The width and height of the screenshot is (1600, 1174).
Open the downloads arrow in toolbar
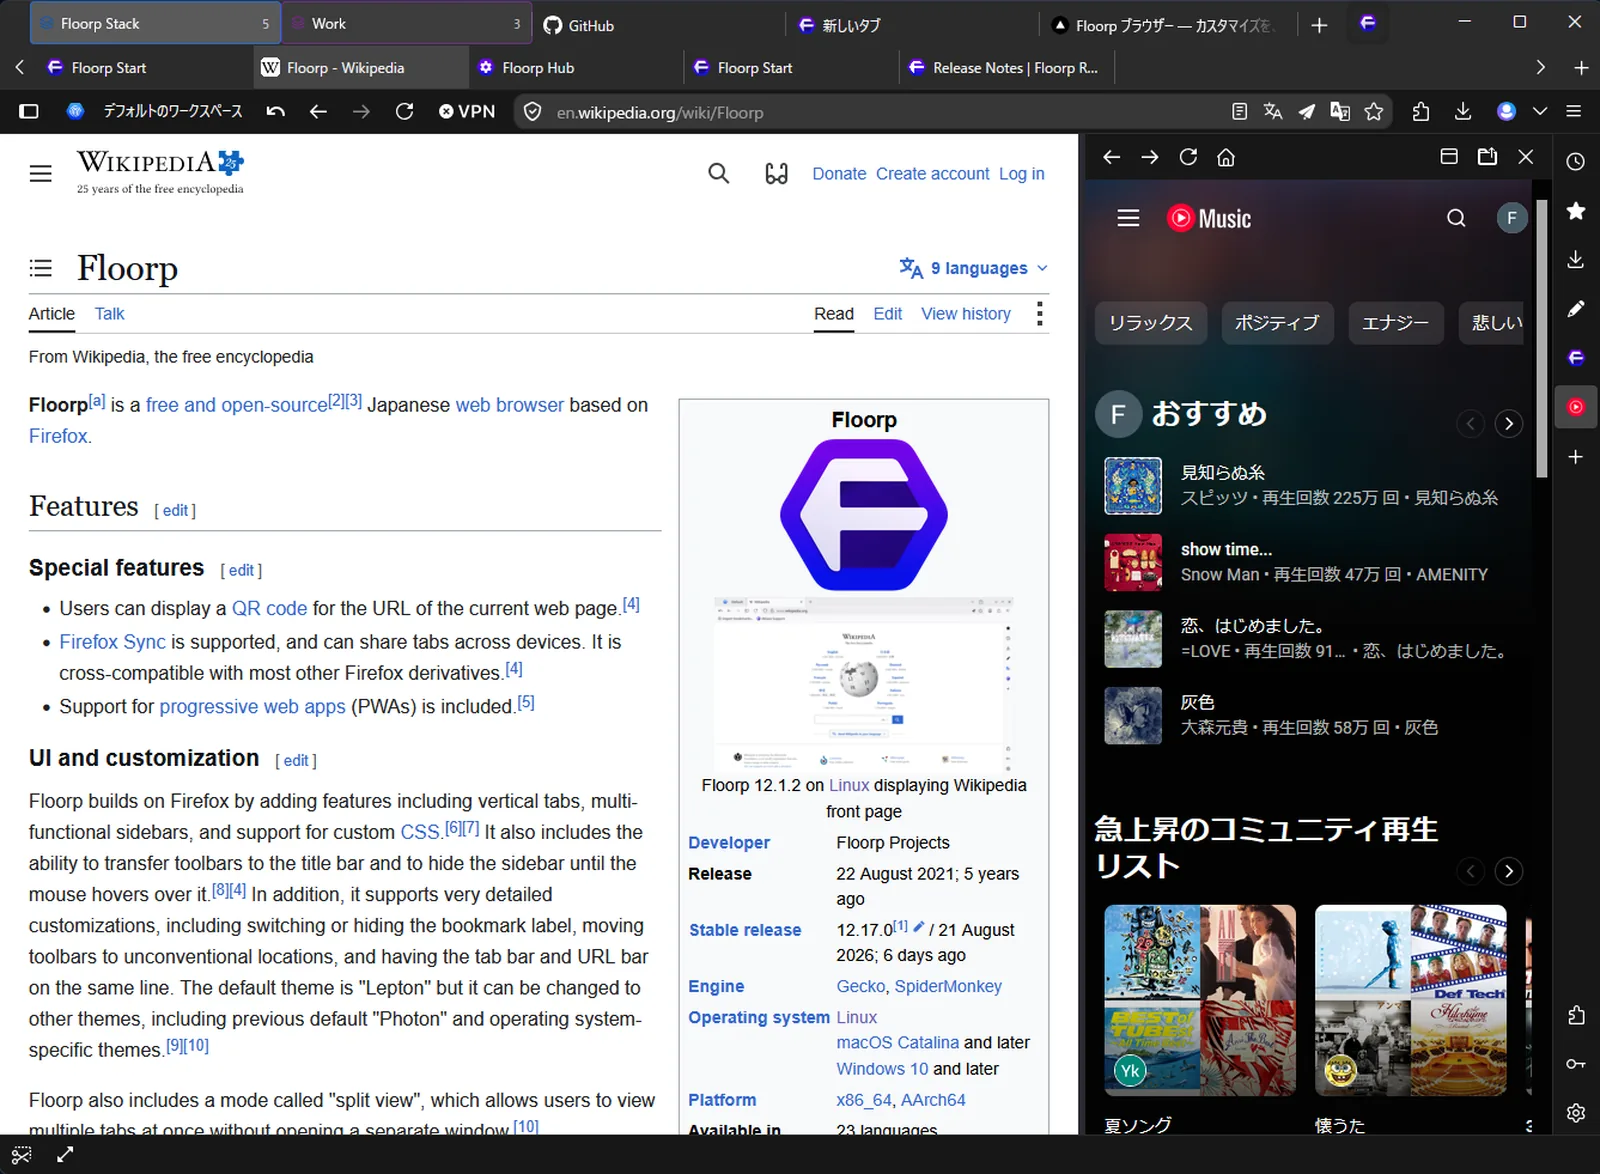tap(1463, 112)
